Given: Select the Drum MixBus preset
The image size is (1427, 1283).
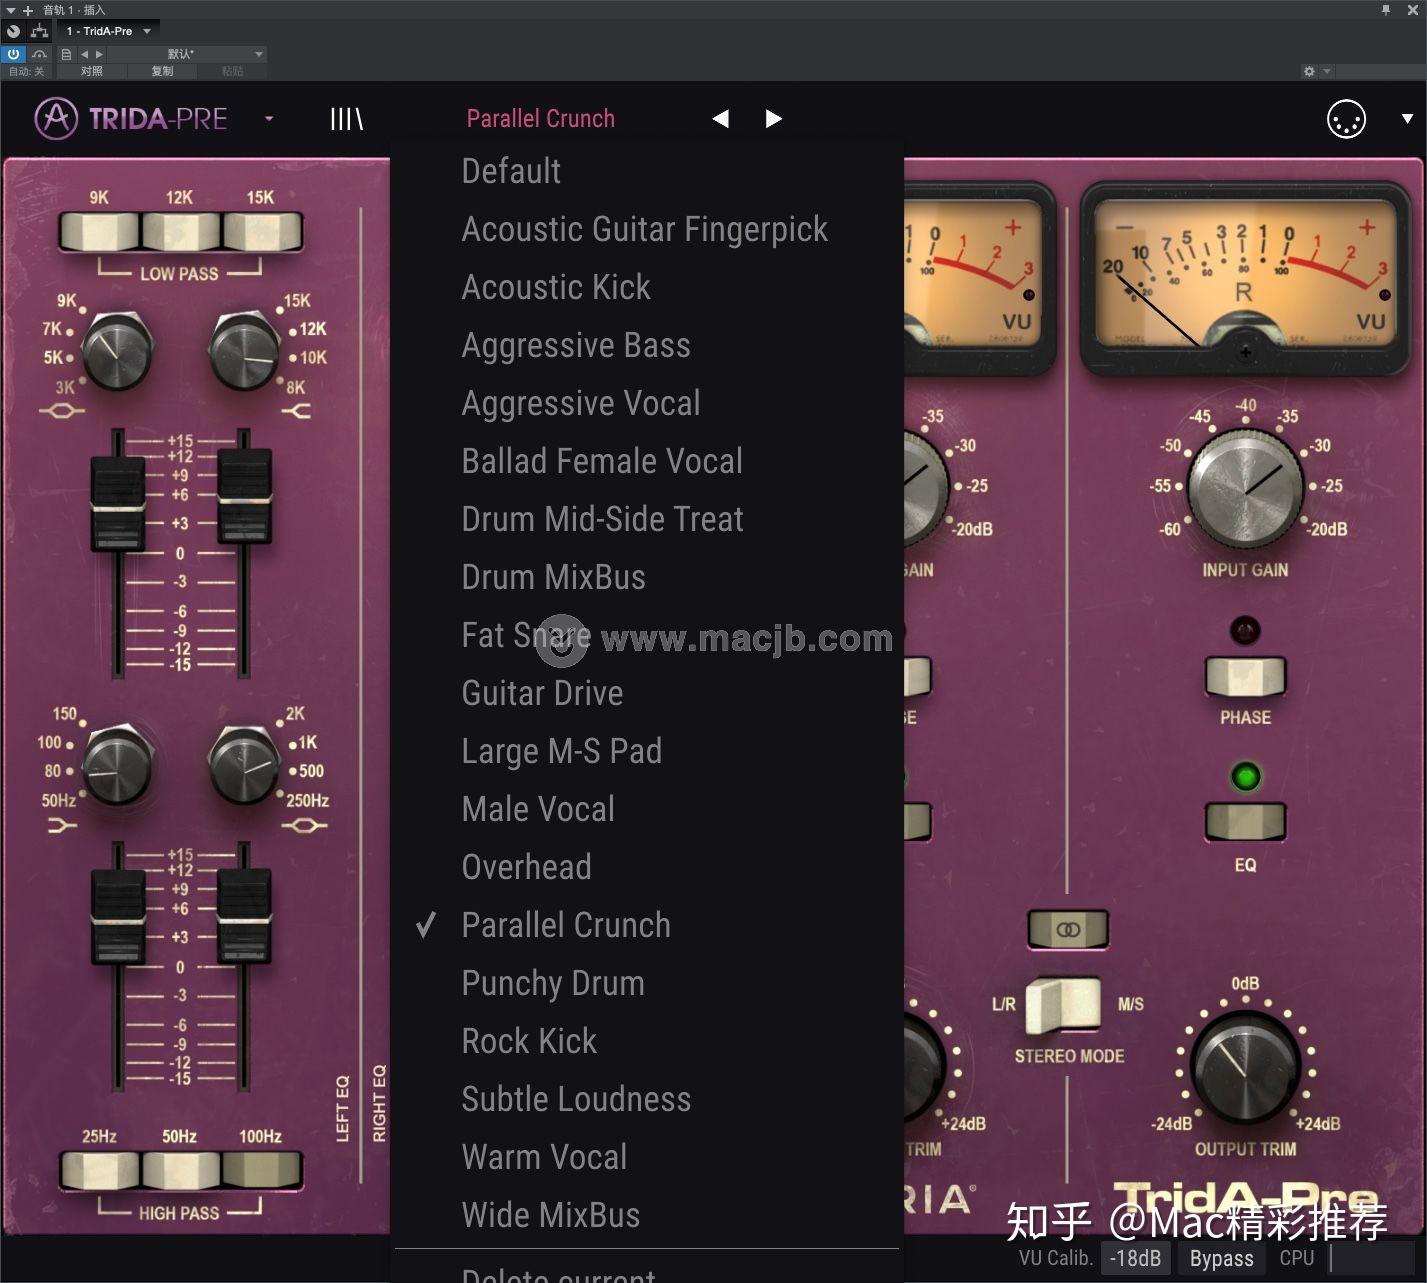Looking at the screenshot, I should tap(553, 576).
